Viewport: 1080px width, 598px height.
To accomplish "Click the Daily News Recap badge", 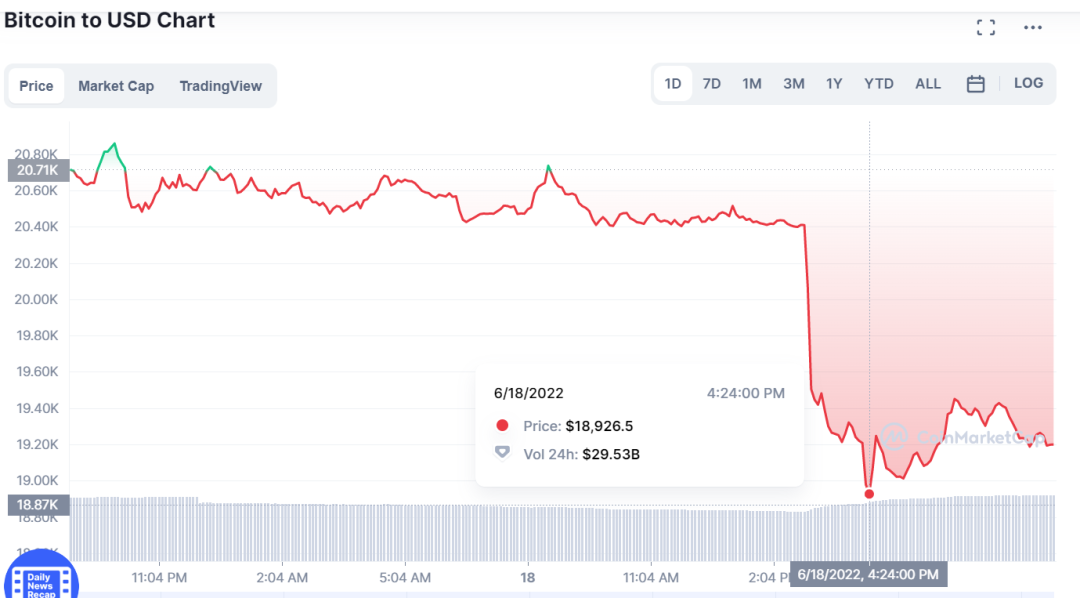I will coord(40,580).
